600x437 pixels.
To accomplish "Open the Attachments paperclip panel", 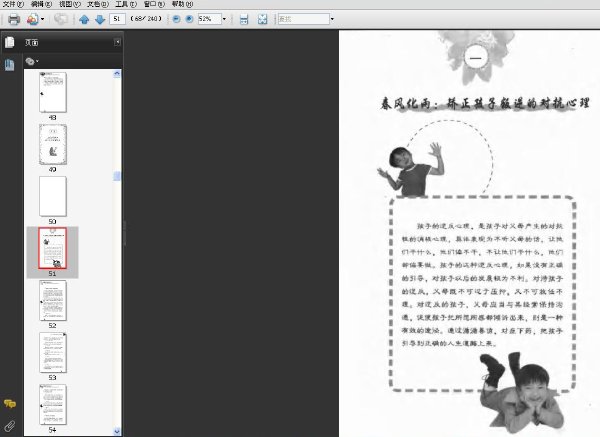I will 10,426.
